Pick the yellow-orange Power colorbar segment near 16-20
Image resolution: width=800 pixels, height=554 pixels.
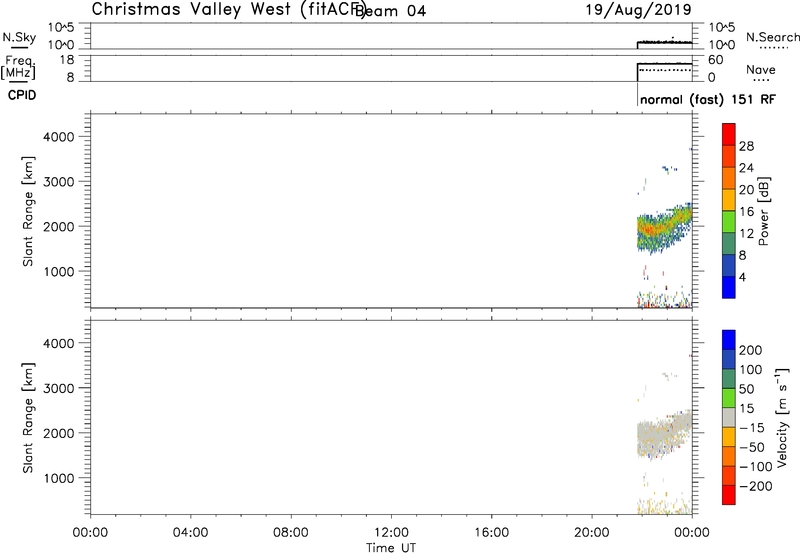pos(729,200)
